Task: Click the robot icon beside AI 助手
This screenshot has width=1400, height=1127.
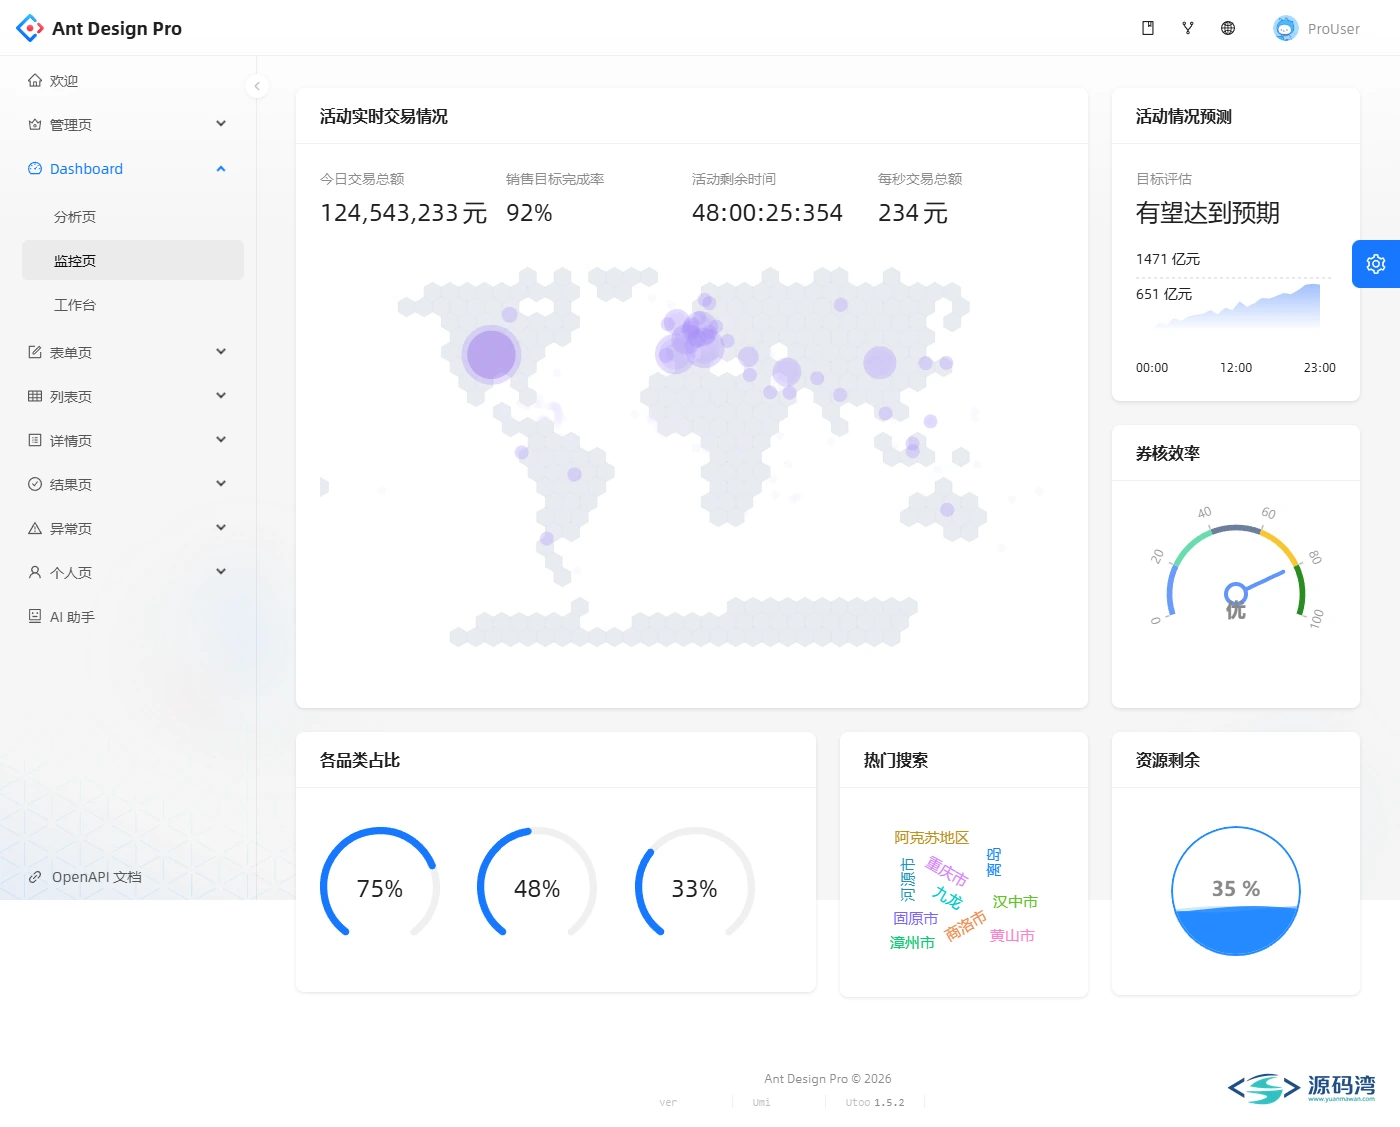Action: 35,617
